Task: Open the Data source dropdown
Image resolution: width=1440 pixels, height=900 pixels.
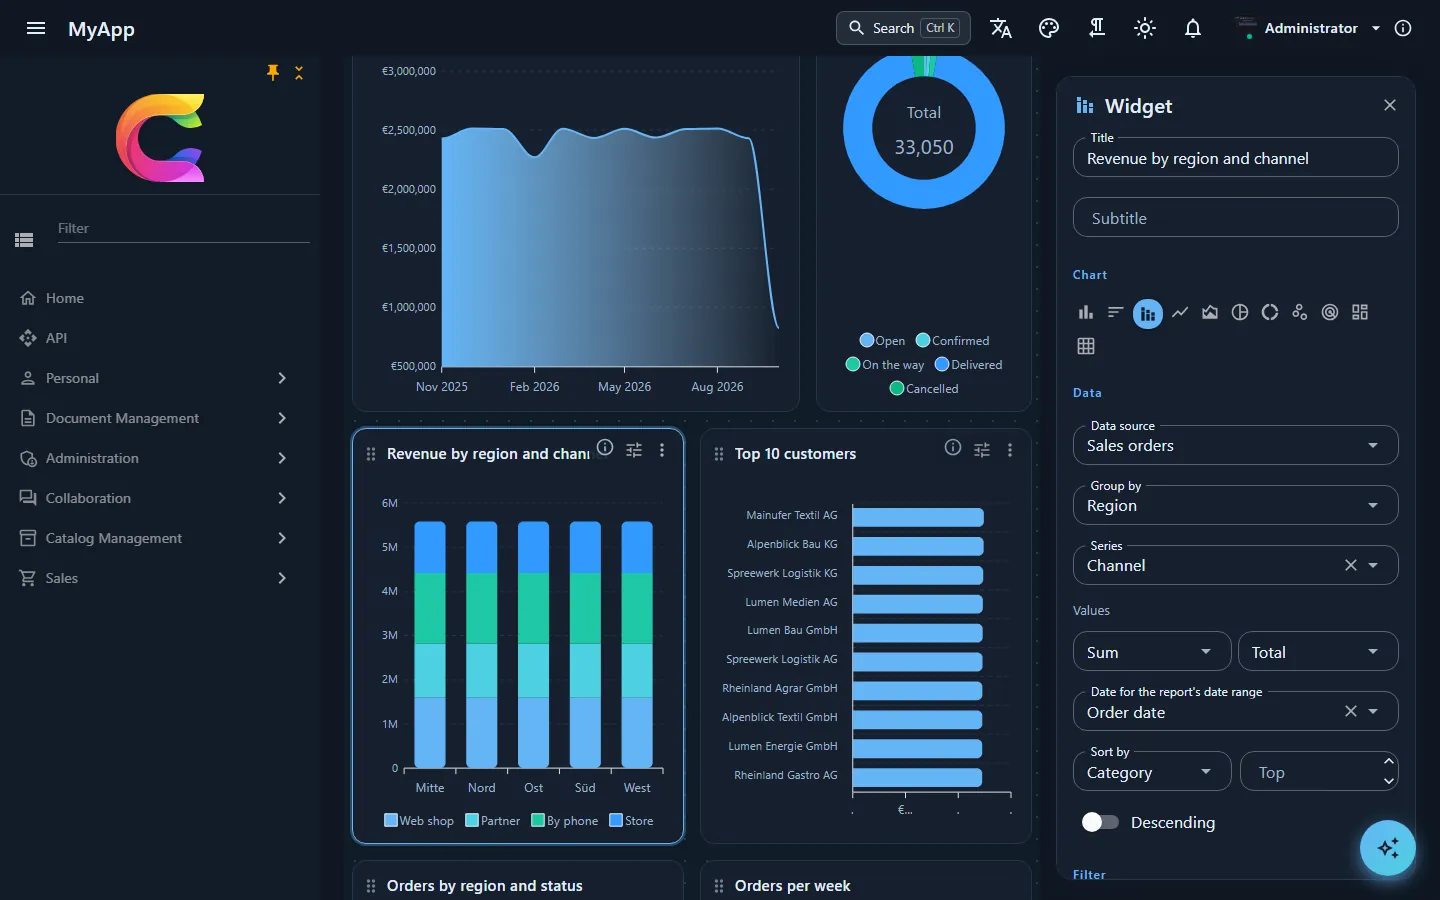Action: pos(1235,445)
